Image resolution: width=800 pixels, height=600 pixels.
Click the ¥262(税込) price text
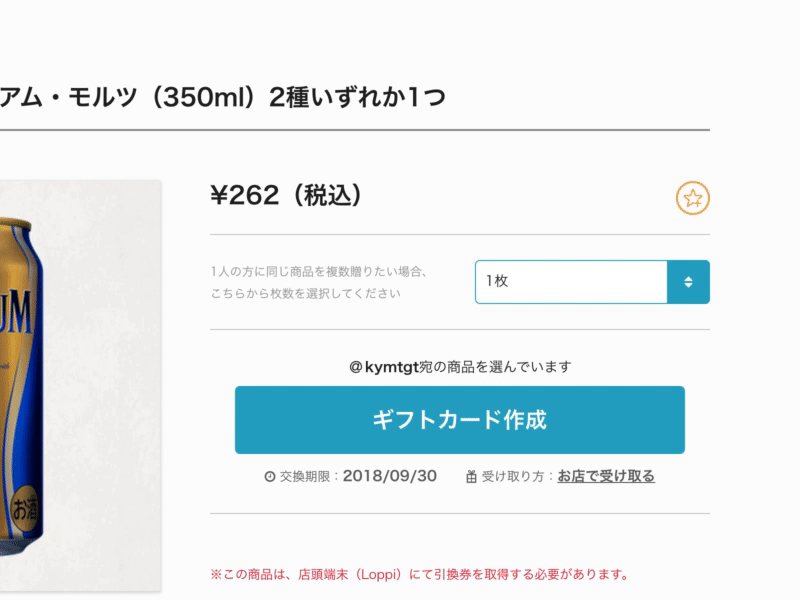pyautogui.click(x=284, y=196)
